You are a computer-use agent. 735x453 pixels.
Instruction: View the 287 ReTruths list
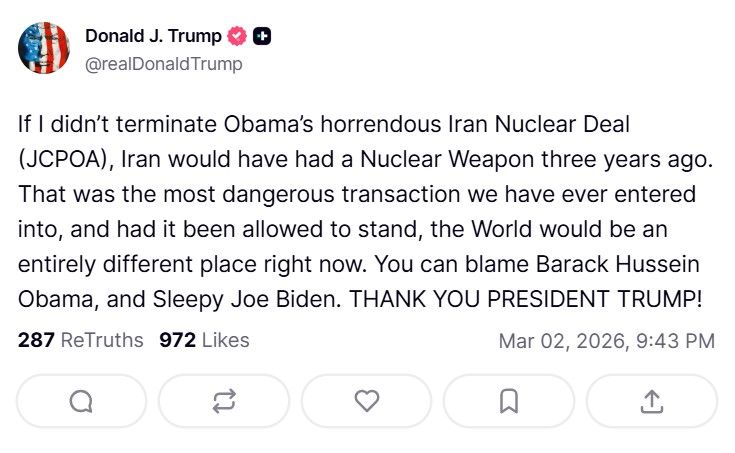tap(81, 340)
